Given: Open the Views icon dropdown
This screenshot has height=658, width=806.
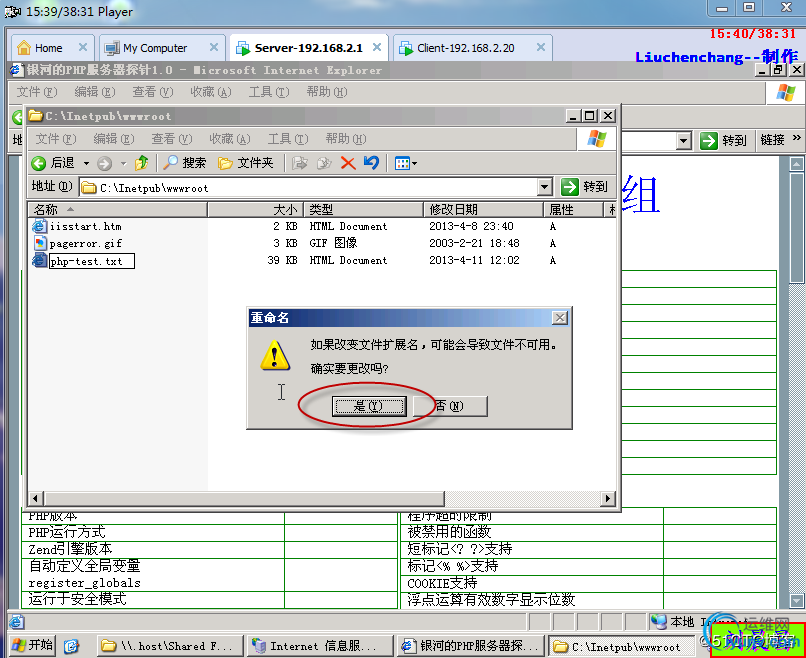Looking at the screenshot, I should pos(406,163).
